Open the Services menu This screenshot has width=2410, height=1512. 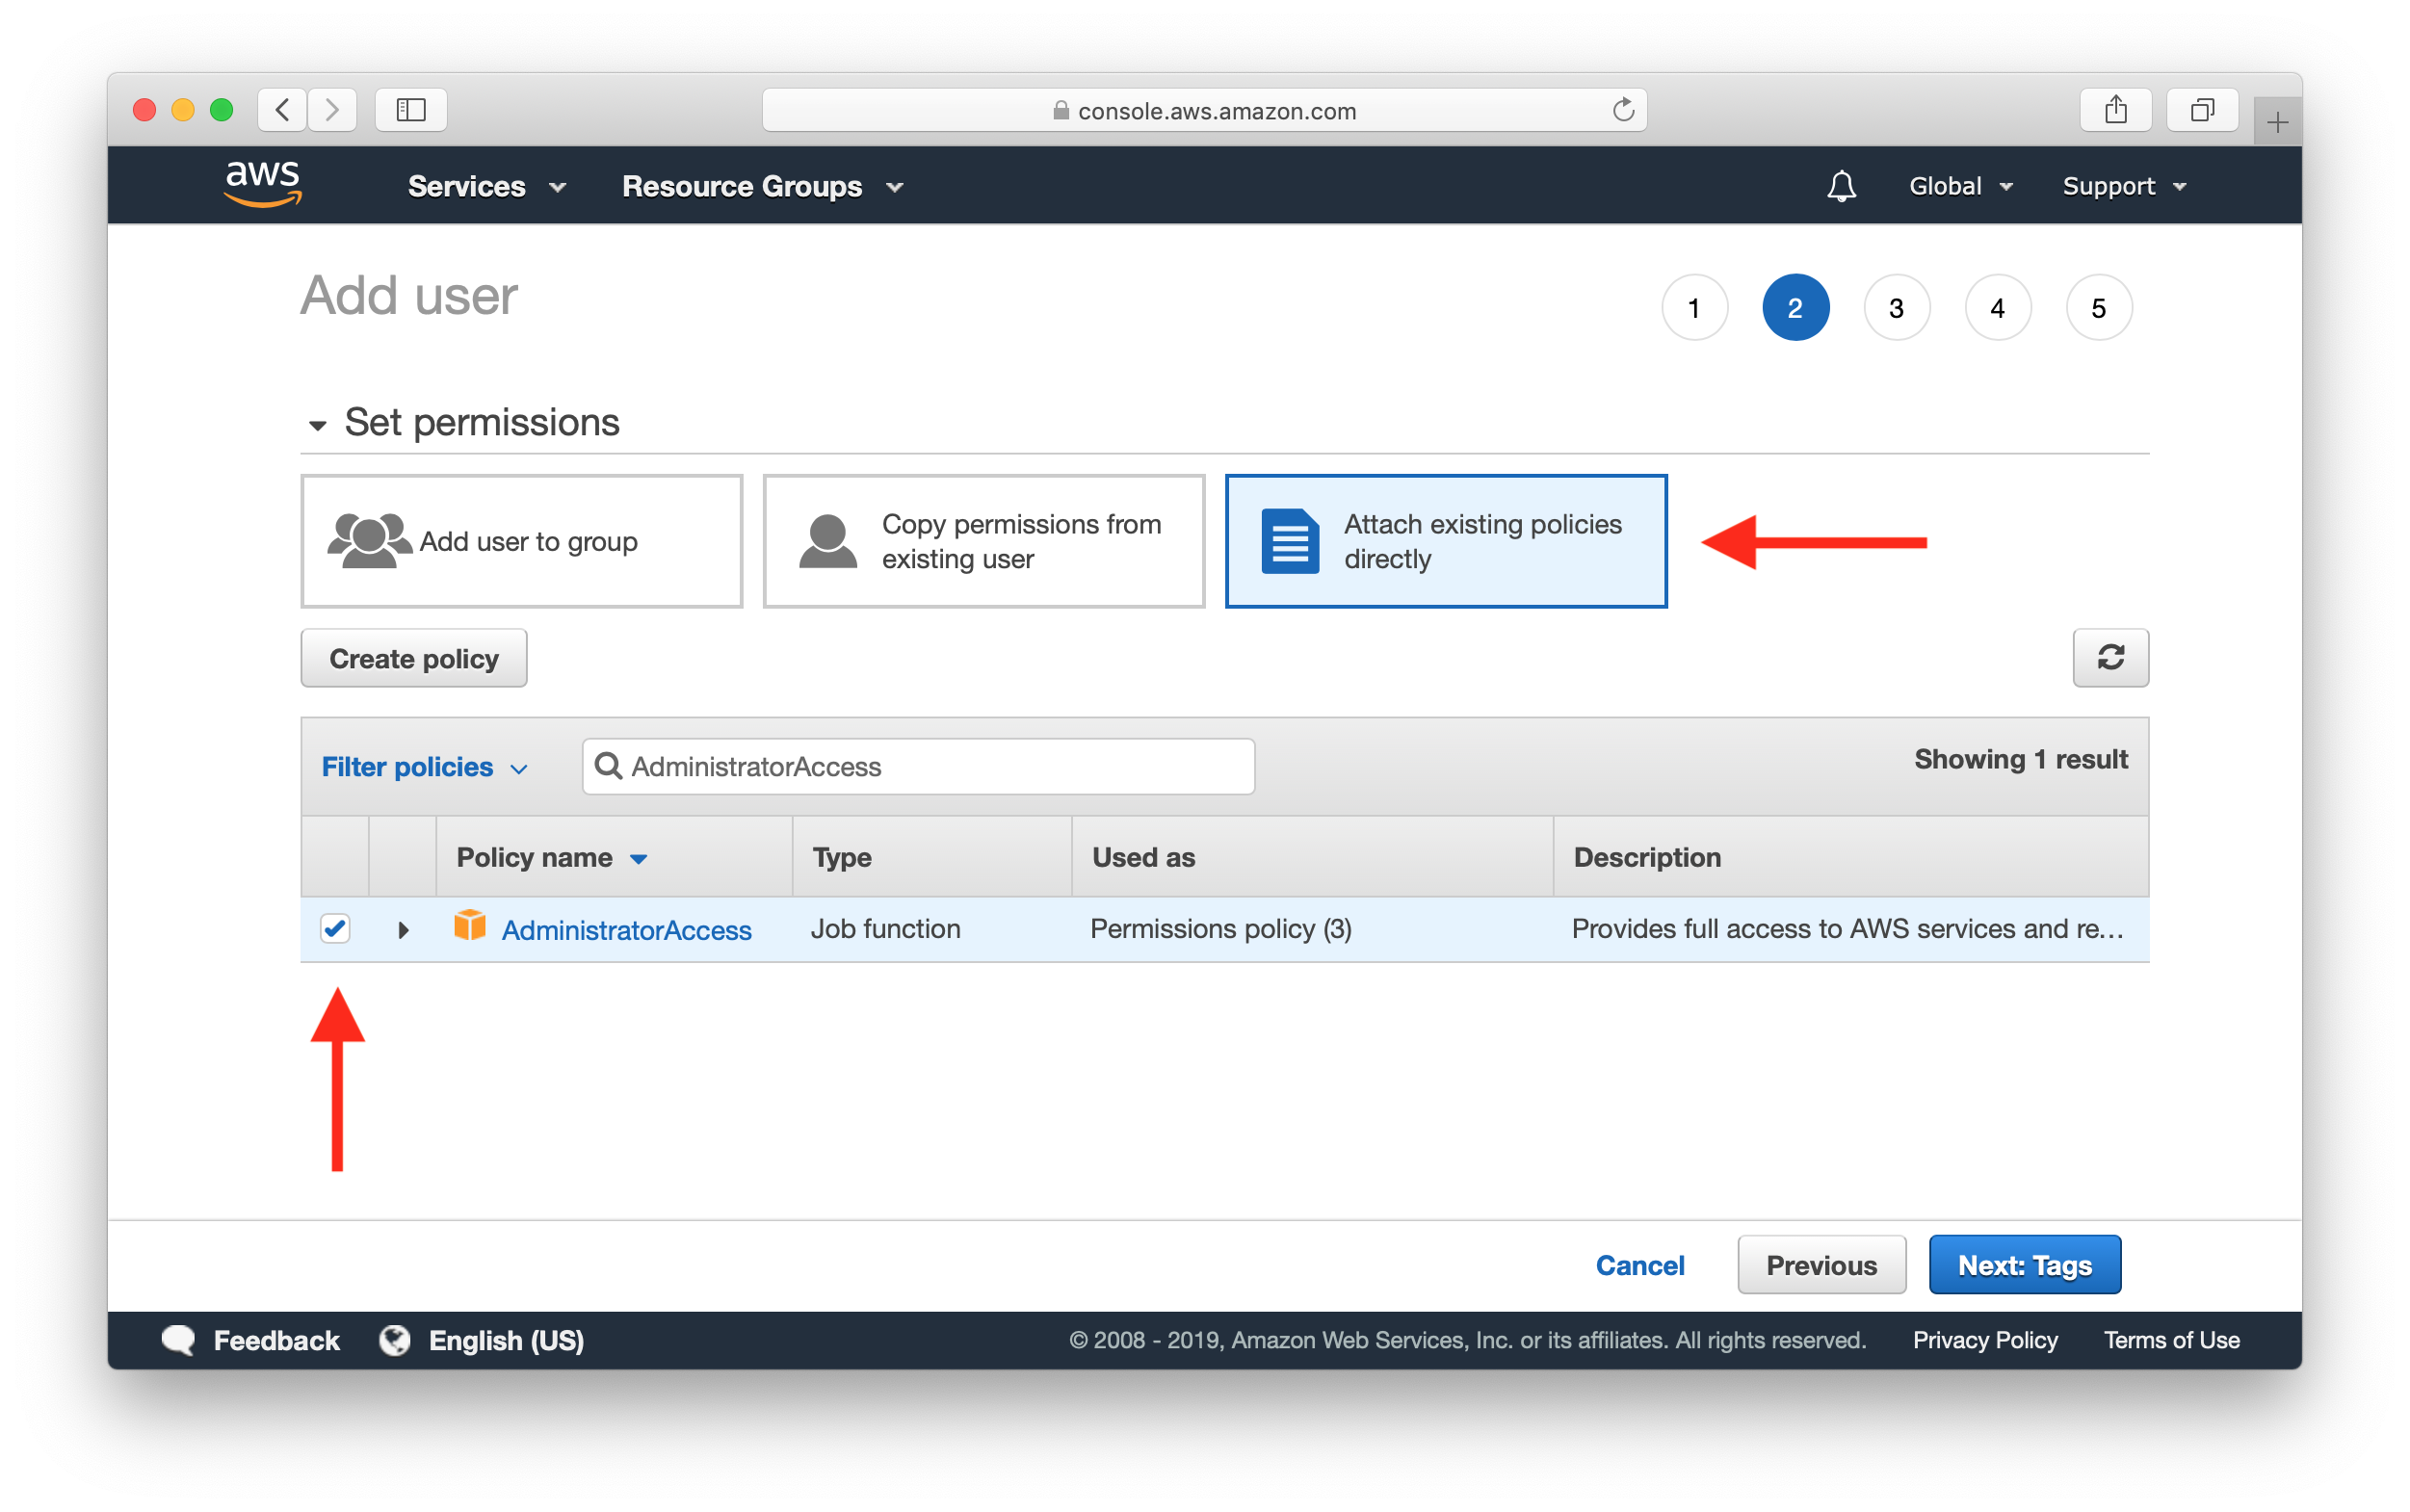coord(487,186)
